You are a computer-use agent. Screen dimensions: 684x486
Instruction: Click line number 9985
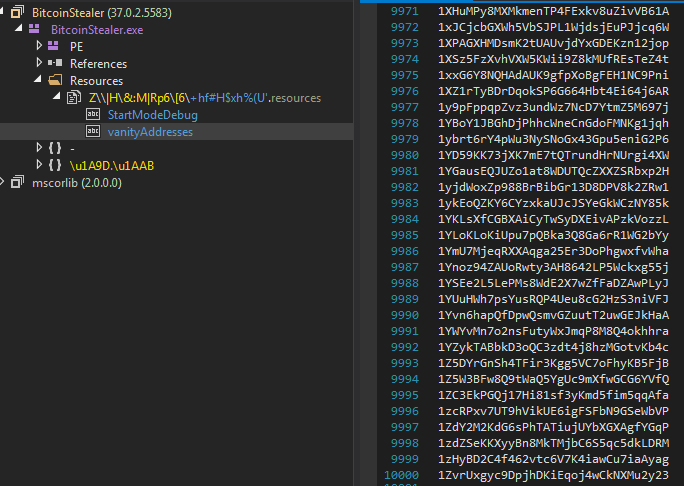pyautogui.click(x=405, y=235)
